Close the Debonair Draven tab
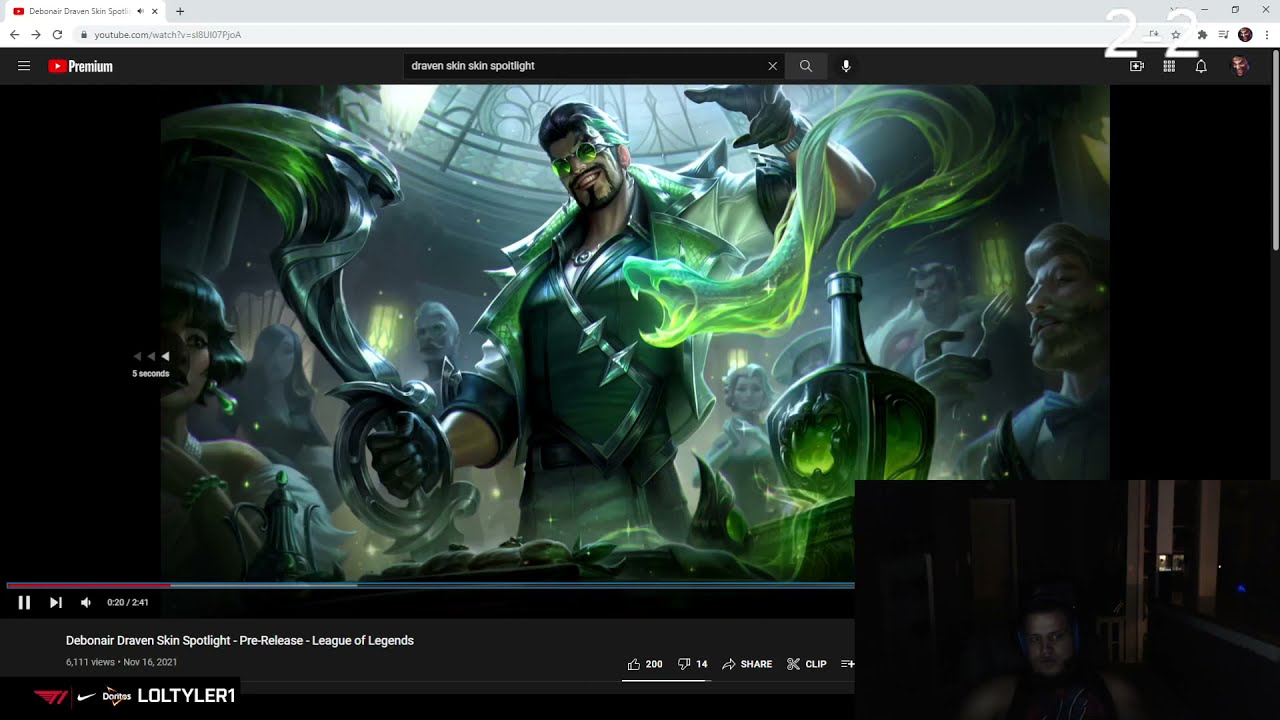The image size is (1280, 720). pos(155,11)
